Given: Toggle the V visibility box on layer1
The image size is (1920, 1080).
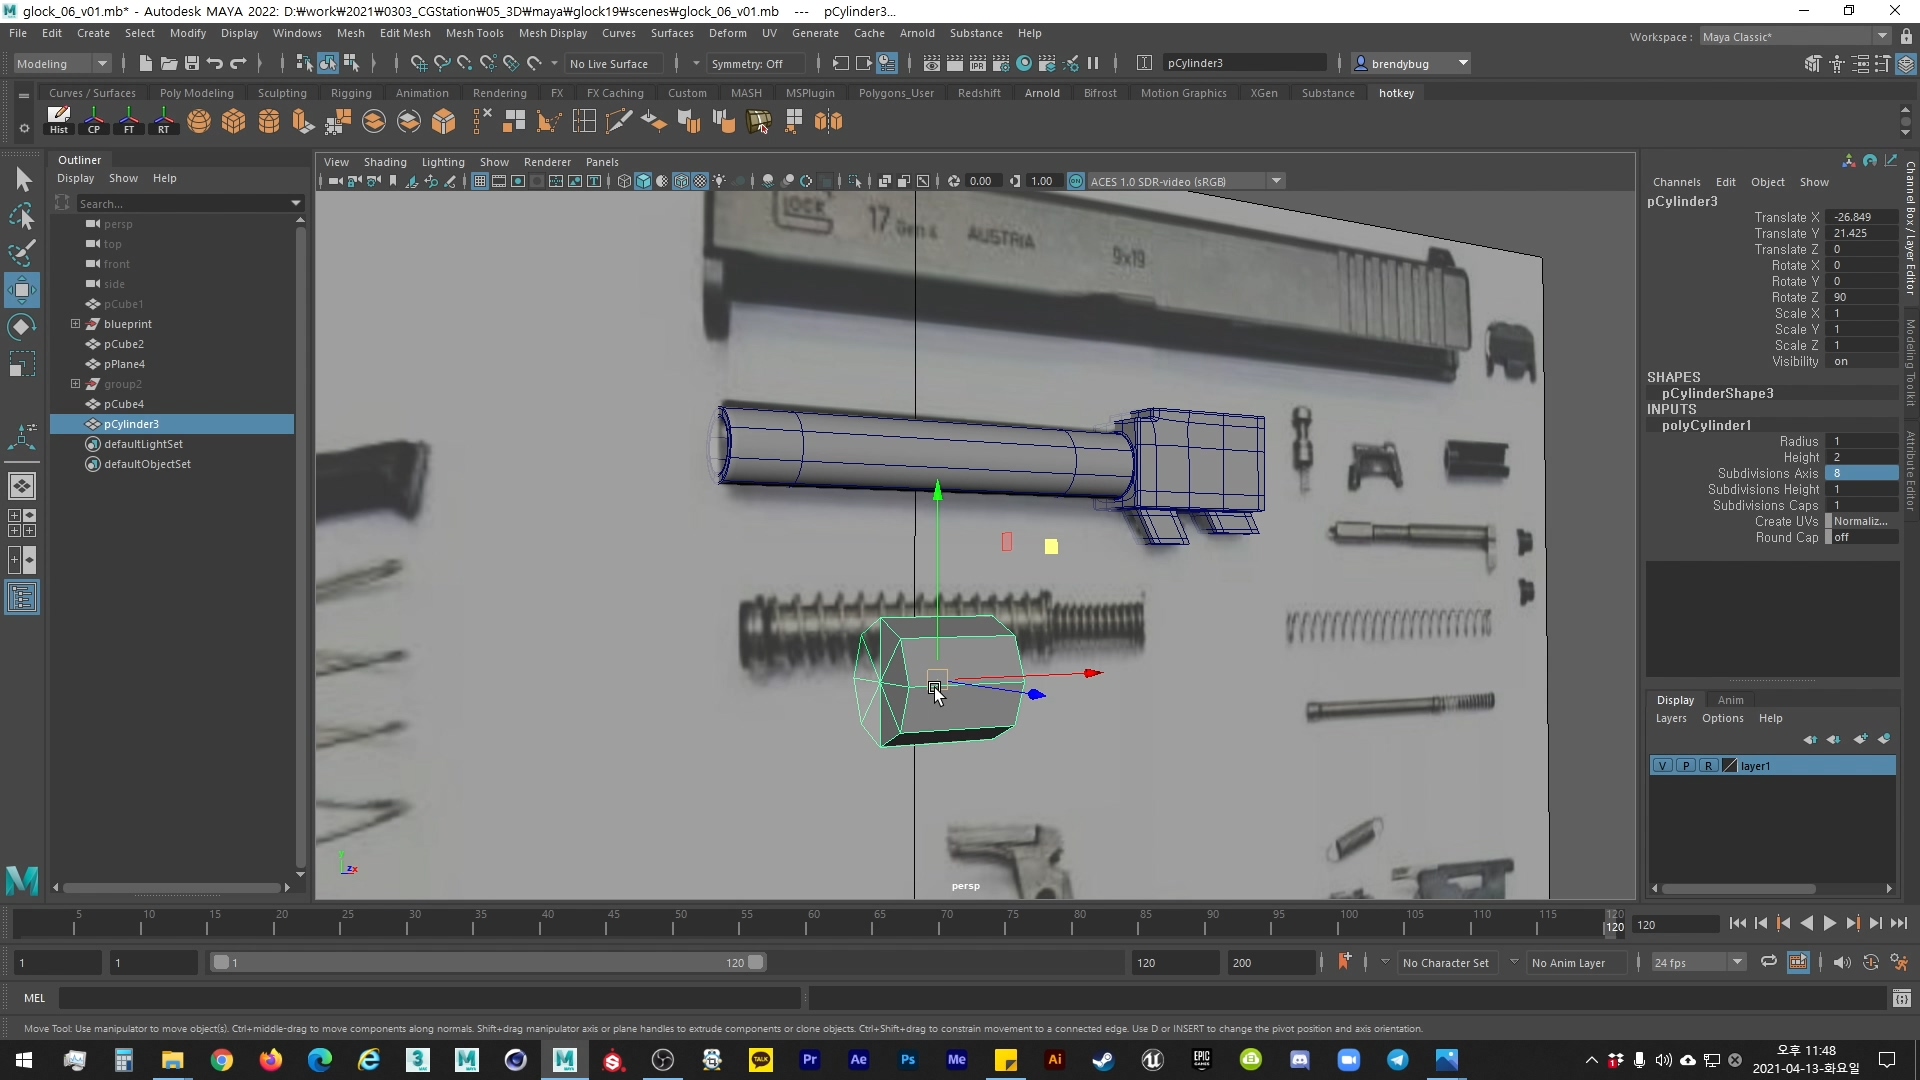Looking at the screenshot, I should (x=1662, y=765).
